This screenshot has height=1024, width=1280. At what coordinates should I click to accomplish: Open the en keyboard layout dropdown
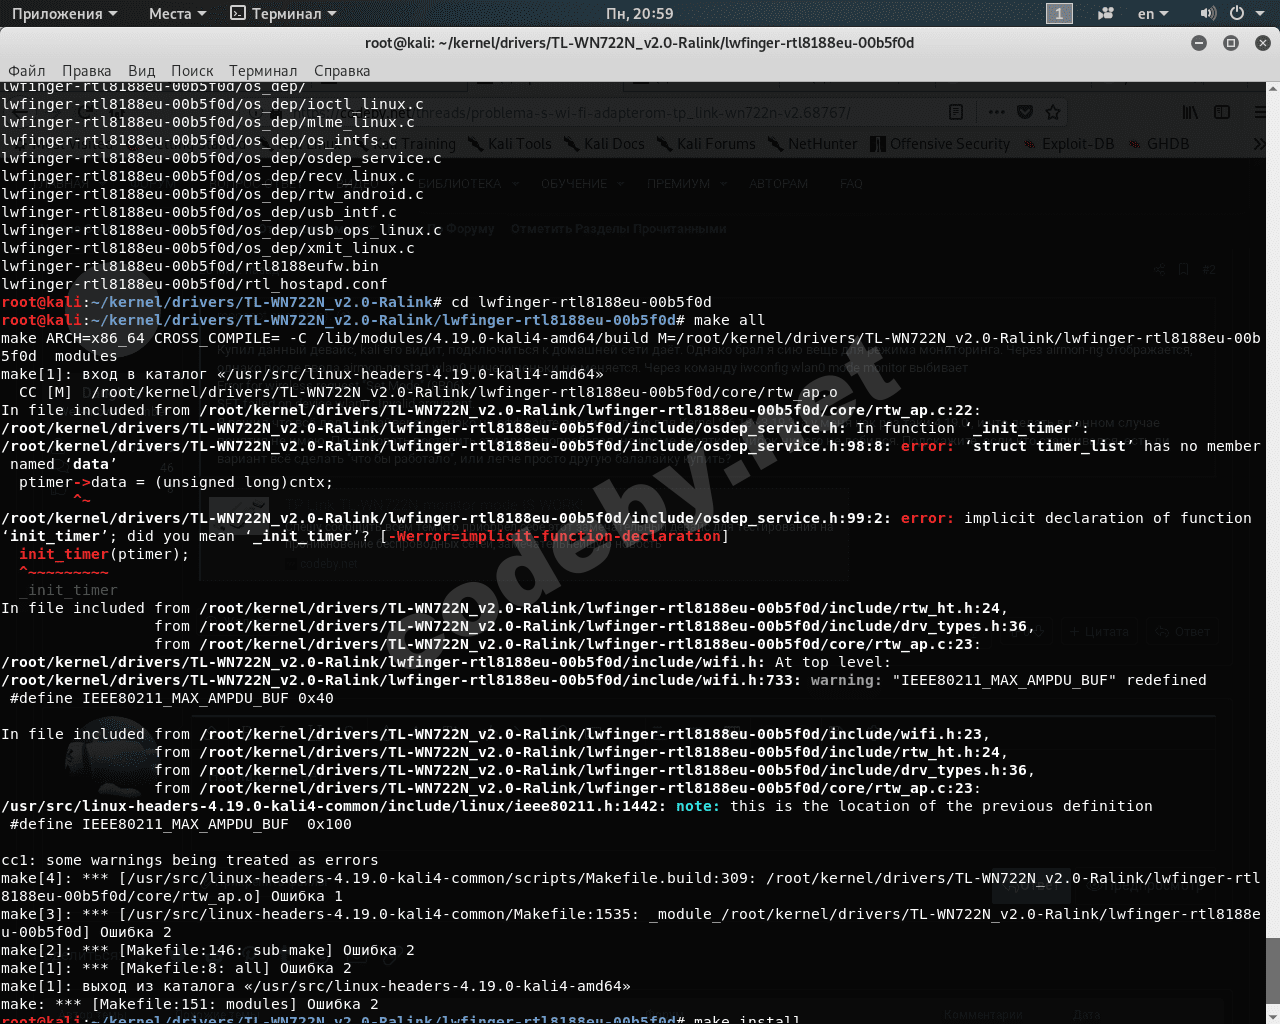point(1153,13)
